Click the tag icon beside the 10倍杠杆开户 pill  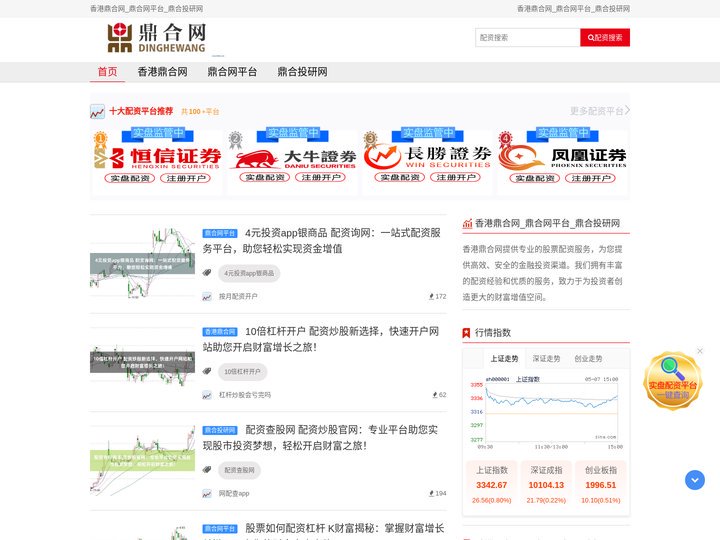[x=207, y=371]
